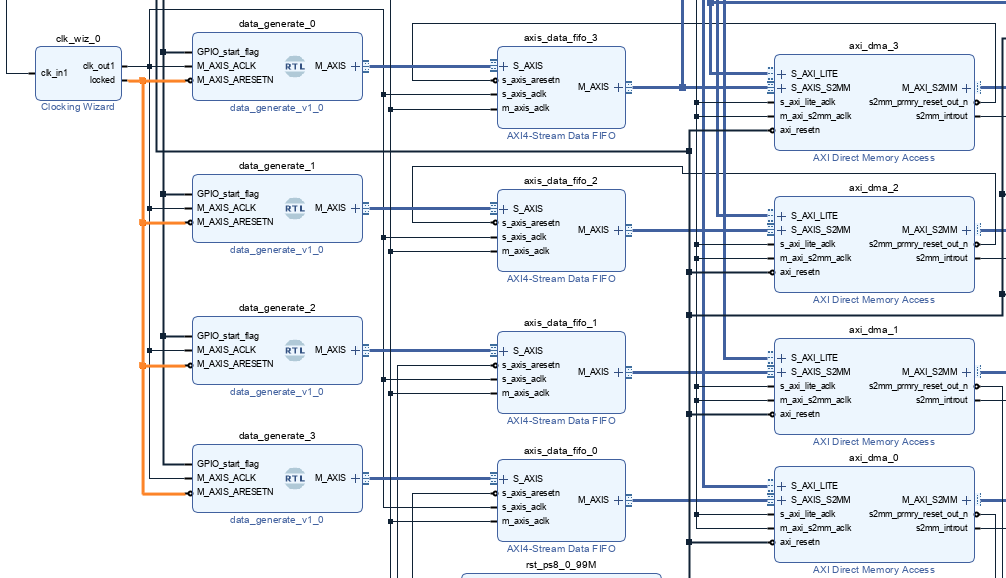This screenshot has height=578, width=1006.
Task: Select the rst_ps8_0_99M block title
Action: pyautogui.click(x=561, y=565)
